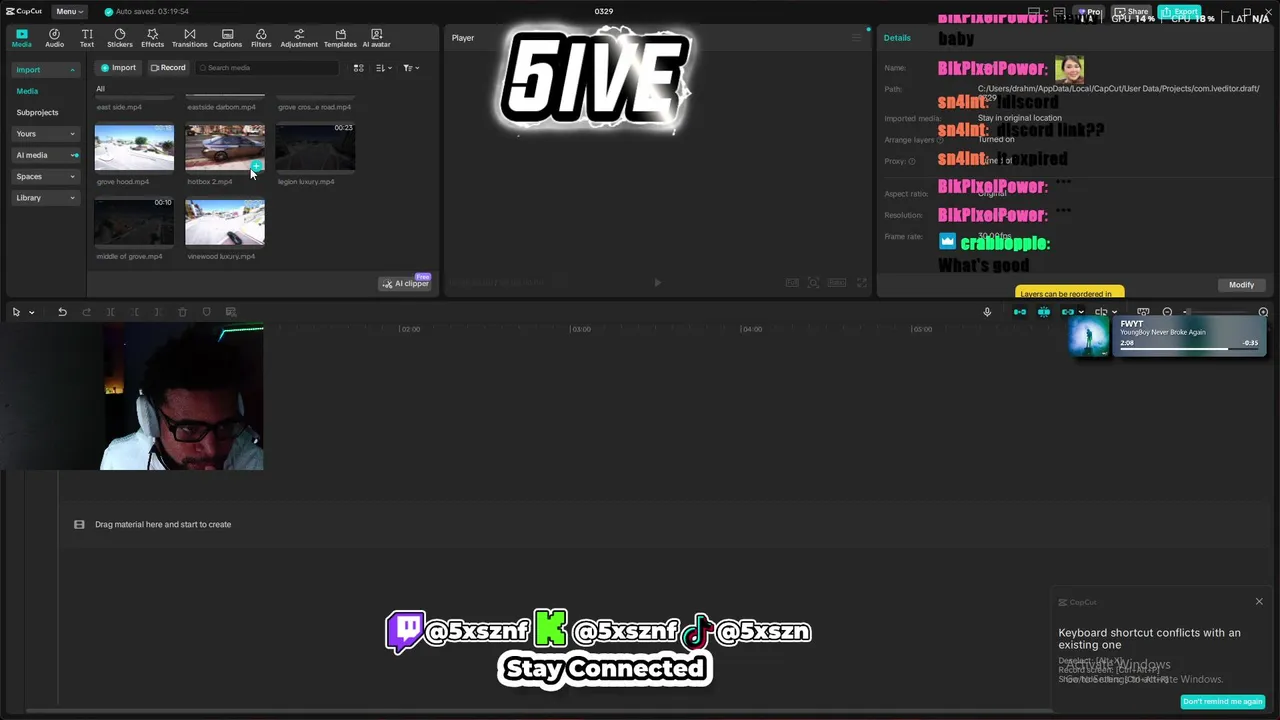Select the vinewood luxury.mp4 thumbnail
This screenshot has height=720, width=1280.
click(x=225, y=222)
